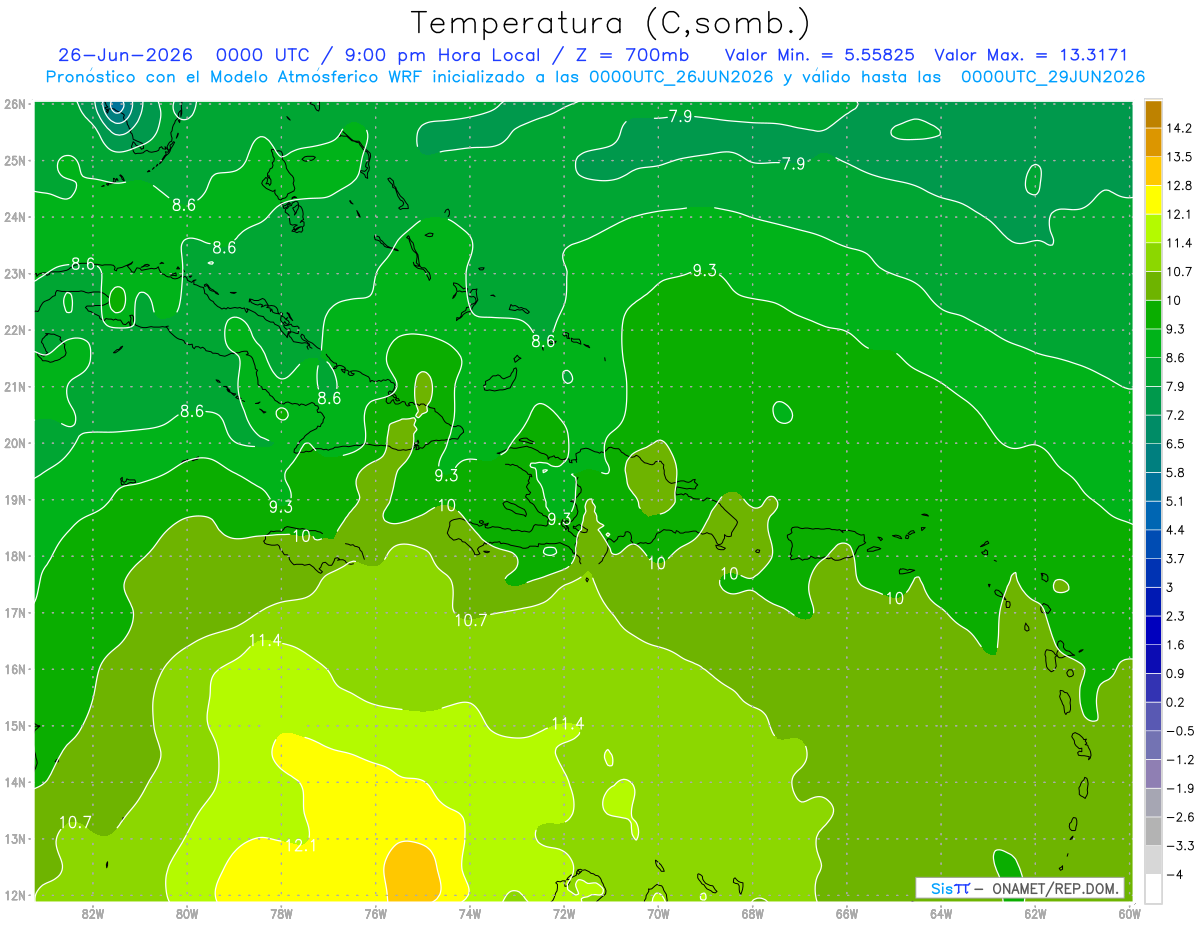Click the '62W' longitude axis label
The width and height of the screenshot is (1200, 927).
pos(1035,914)
